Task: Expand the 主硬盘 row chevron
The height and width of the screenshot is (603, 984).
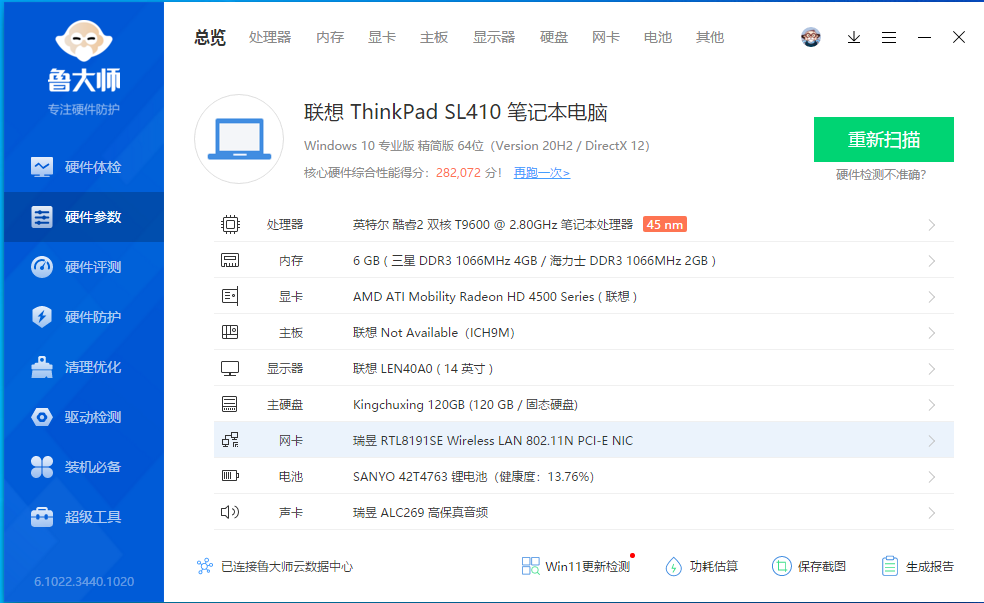Action: [x=932, y=405]
